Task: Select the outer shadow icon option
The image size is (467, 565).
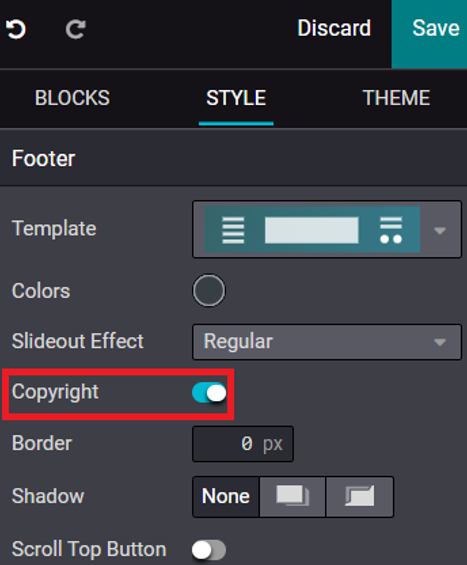Action: point(292,497)
